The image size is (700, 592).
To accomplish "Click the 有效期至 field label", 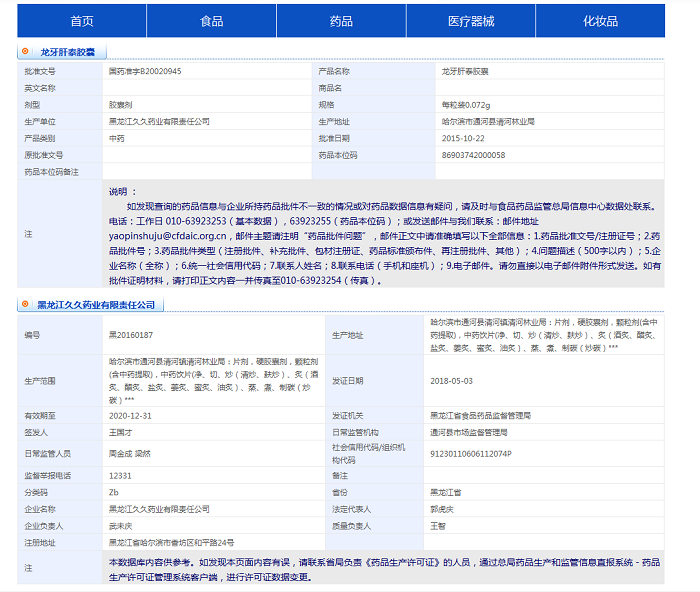I will tap(40, 416).
